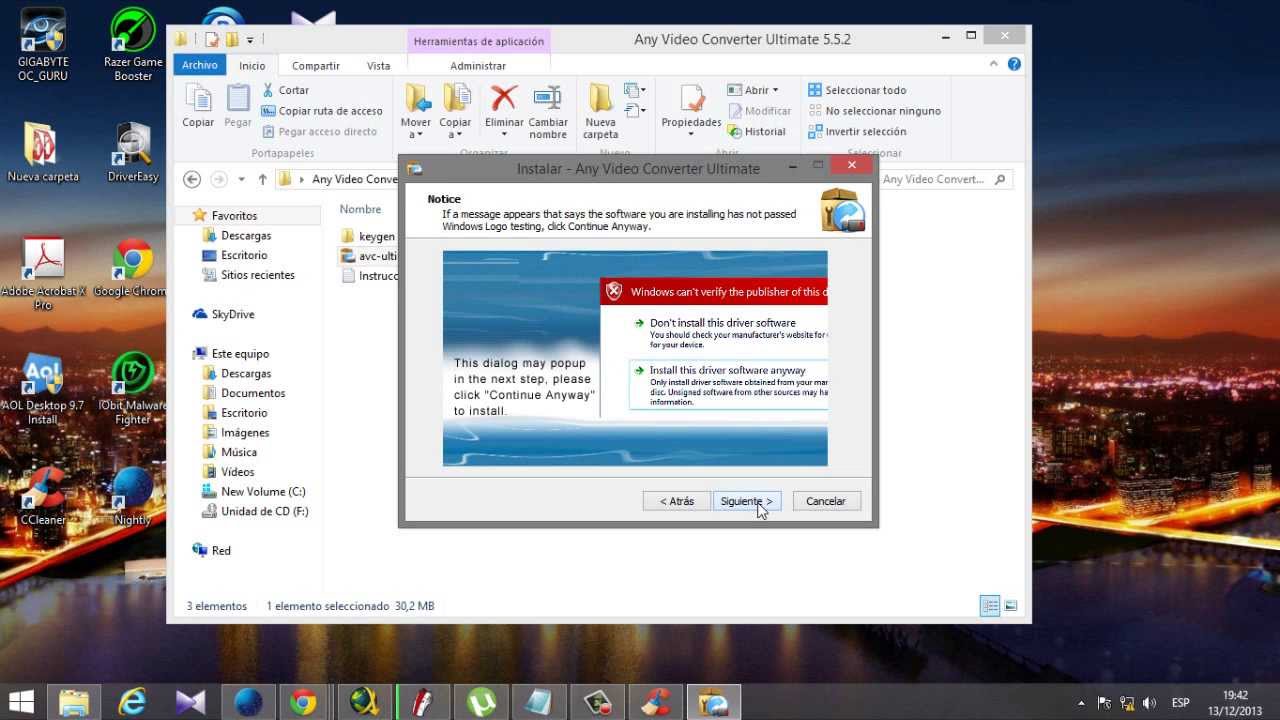Click the Siguiente button in installer
This screenshot has width=1280, height=720.
click(746, 501)
